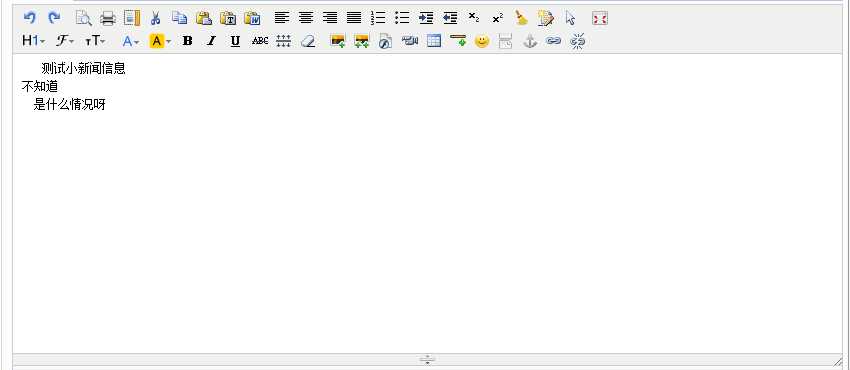Viewport: 850px width, 370px height.
Task: Click the broom Clear HTML icon
Action: (x=521, y=18)
